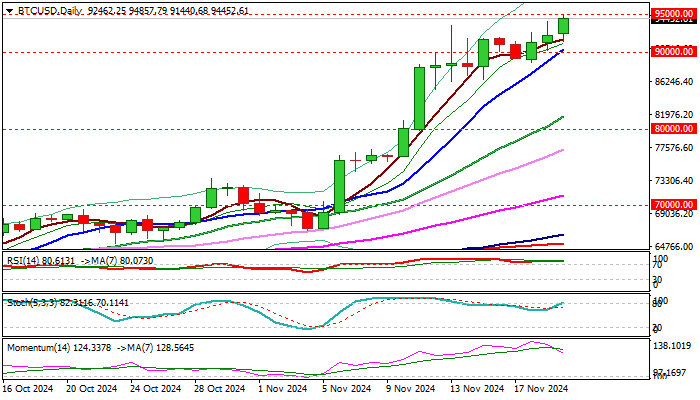This screenshot has width=700, height=400.
Task: Select the RSI ->MA(7) 80.0730 label
Action: (x=117, y=260)
